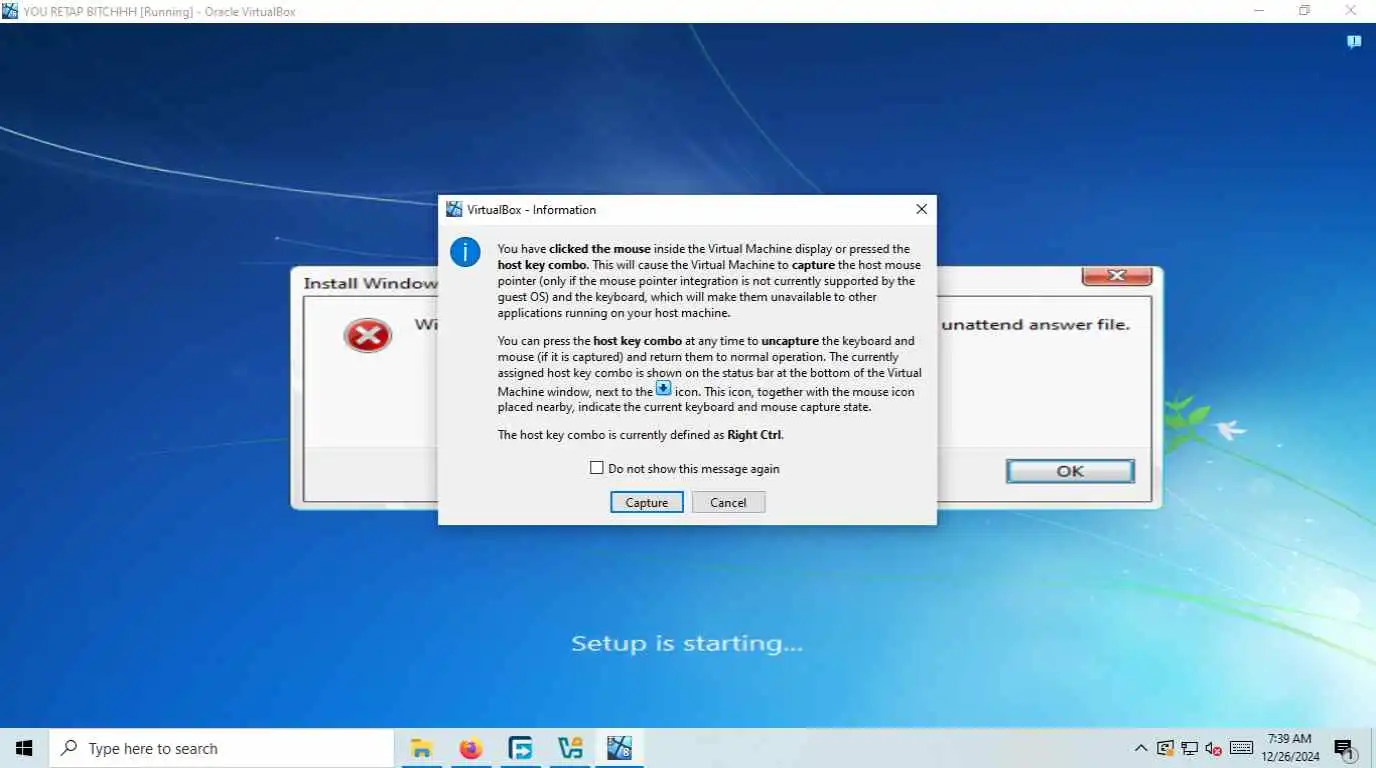Viewport: 1376px width, 768px height.
Task: Click the host key arrow icon in the dialog text
Action: pyautogui.click(x=663, y=388)
